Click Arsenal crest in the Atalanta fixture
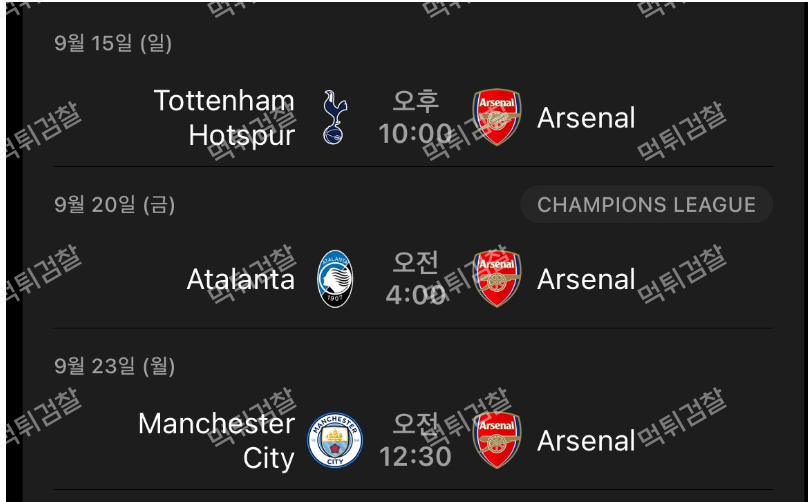The width and height of the screenshot is (808, 502). pyautogui.click(x=497, y=279)
